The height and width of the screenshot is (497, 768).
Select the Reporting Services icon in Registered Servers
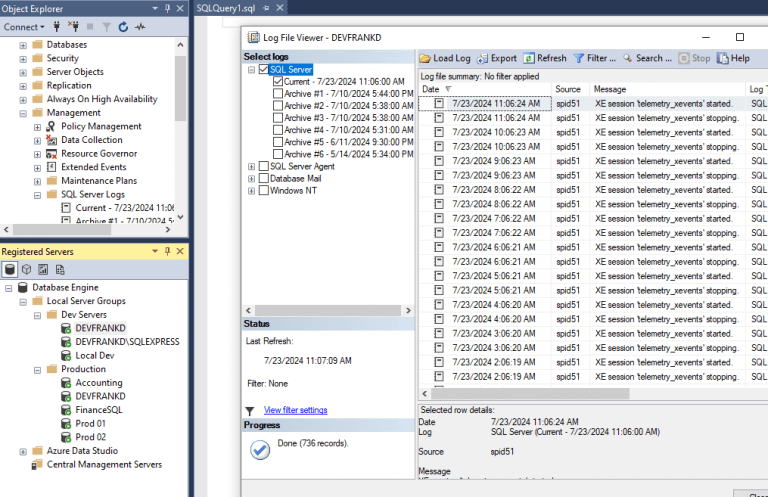pyautogui.click(x=43, y=269)
